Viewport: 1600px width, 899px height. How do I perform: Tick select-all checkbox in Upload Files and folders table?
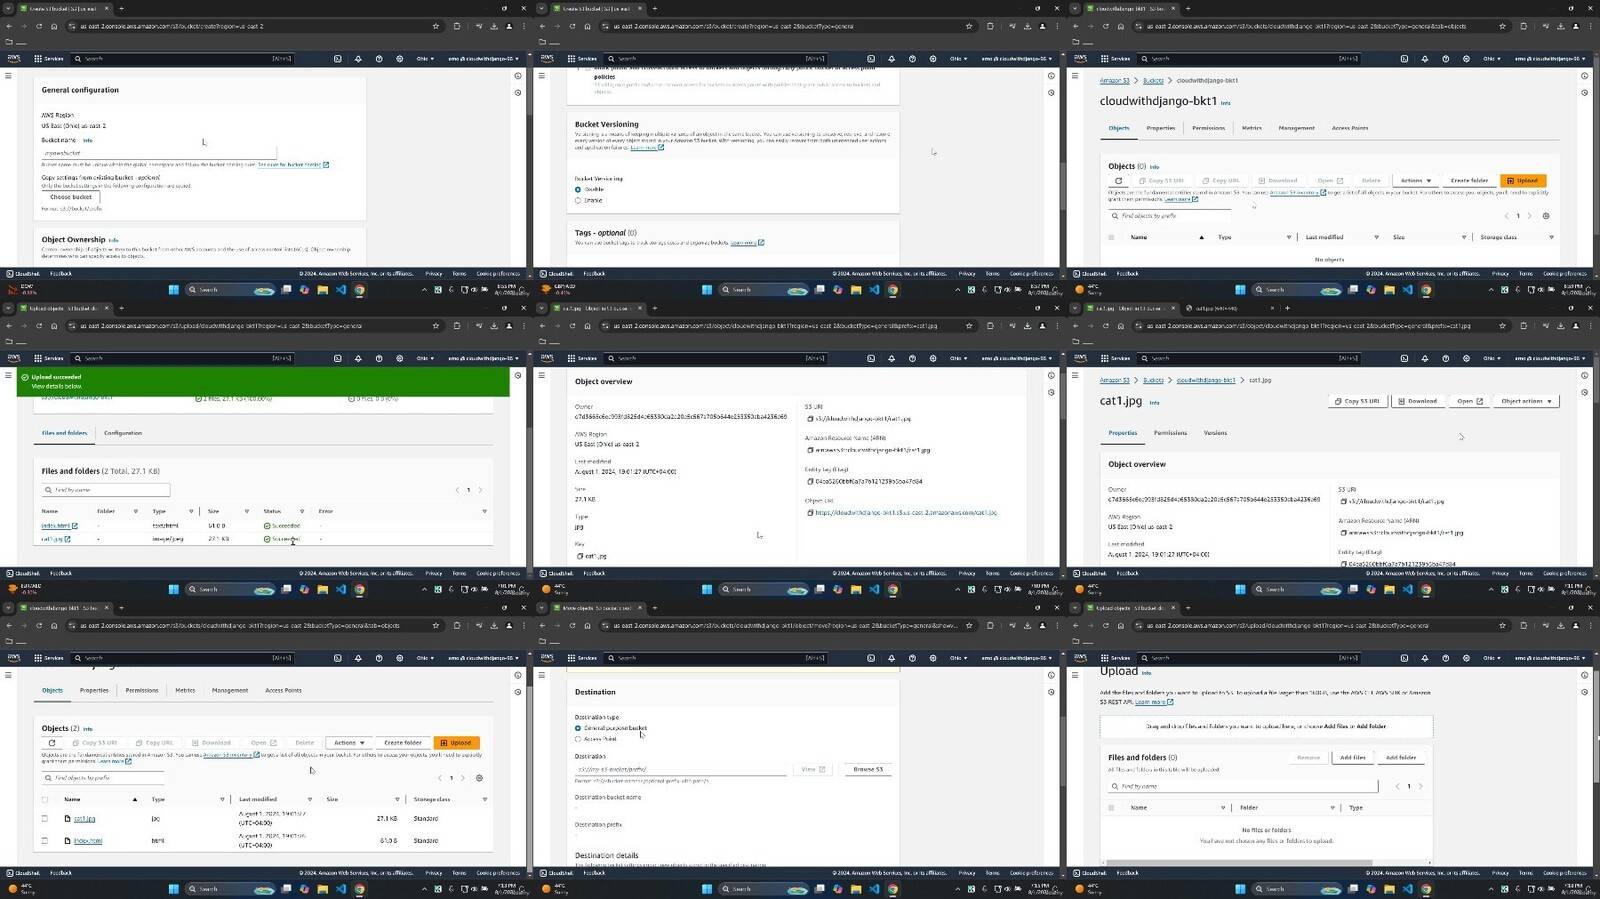[1110, 807]
